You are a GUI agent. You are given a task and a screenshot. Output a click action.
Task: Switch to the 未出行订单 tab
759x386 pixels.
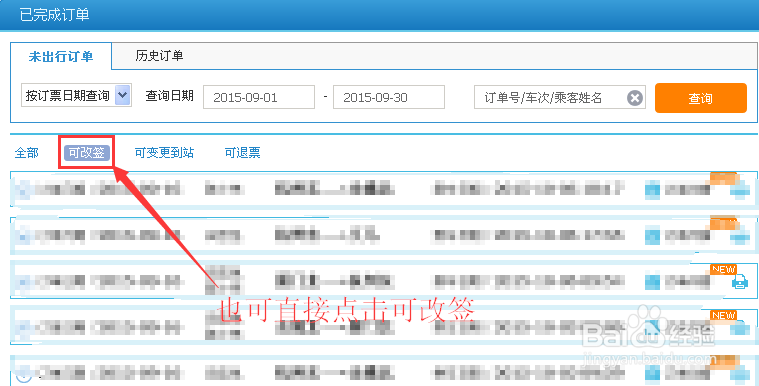coord(61,57)
